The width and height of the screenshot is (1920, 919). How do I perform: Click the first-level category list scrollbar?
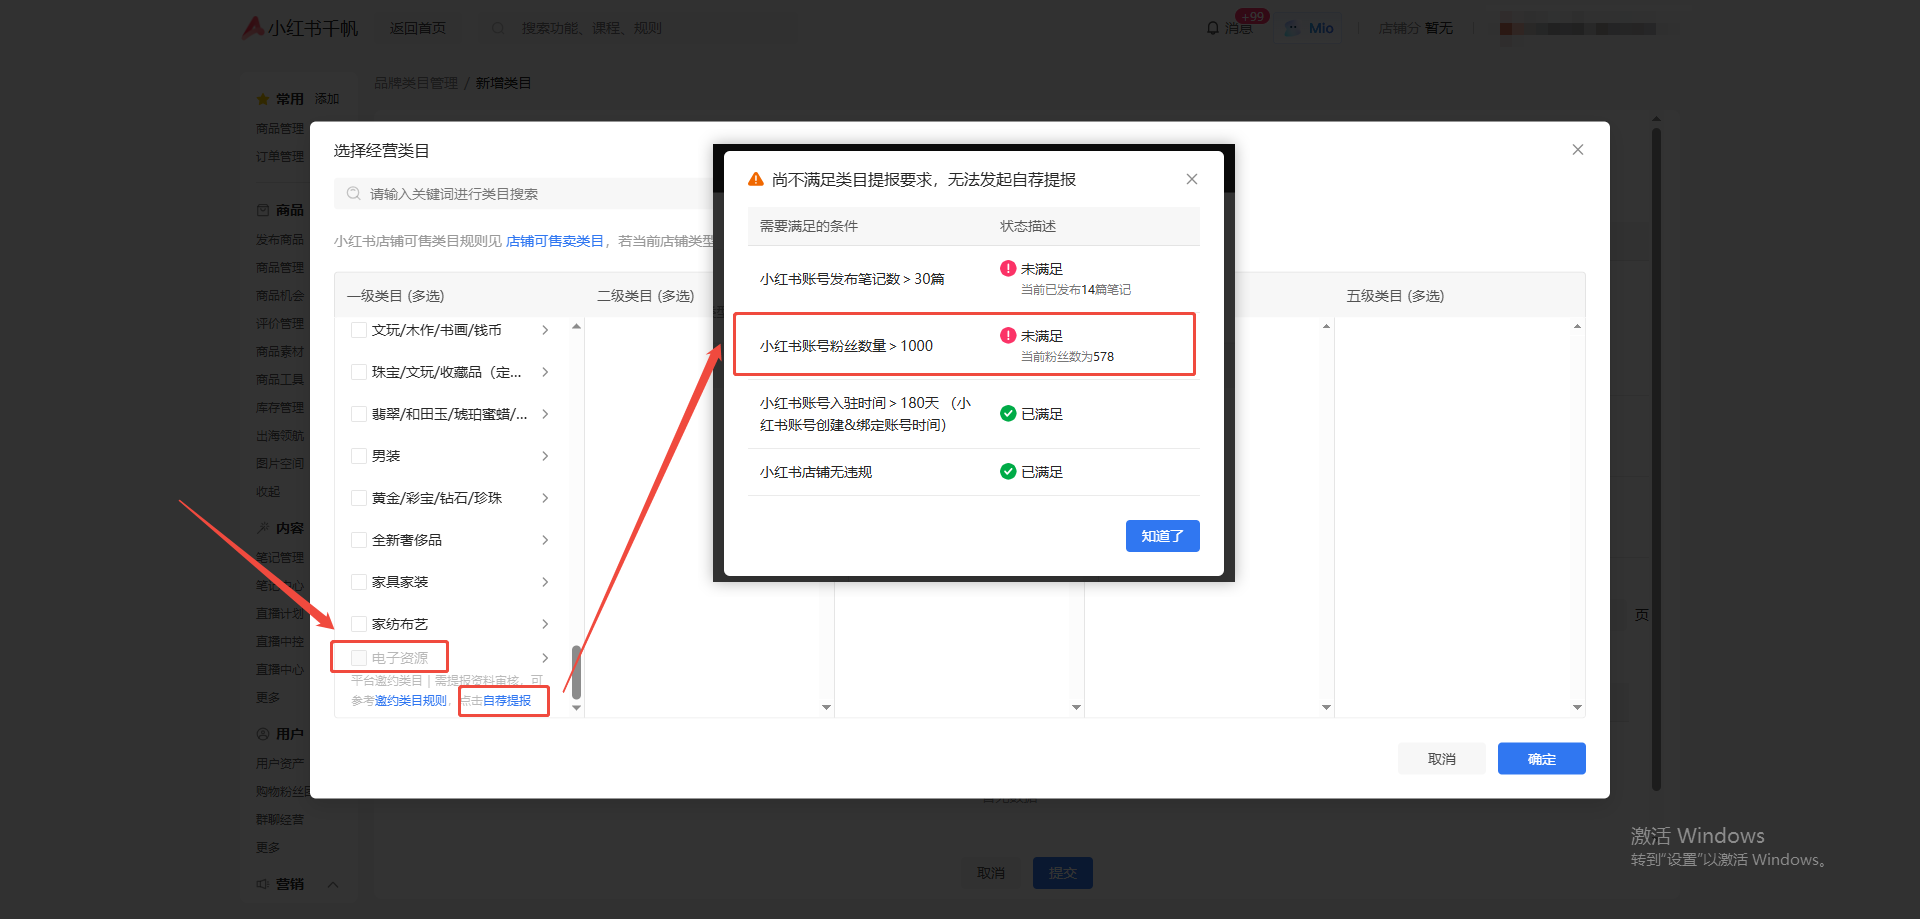(x=576, y=672)
